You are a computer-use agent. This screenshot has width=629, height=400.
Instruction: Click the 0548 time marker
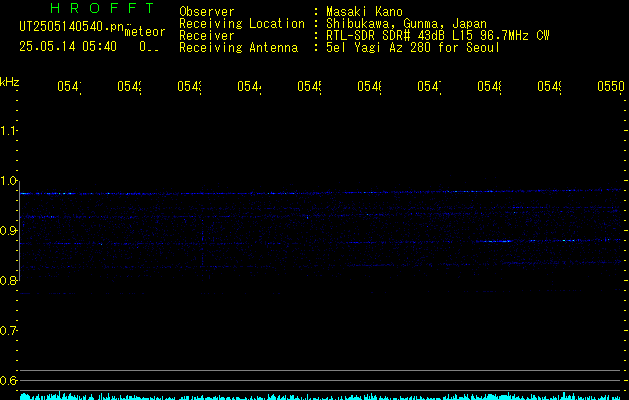(489, 87)
